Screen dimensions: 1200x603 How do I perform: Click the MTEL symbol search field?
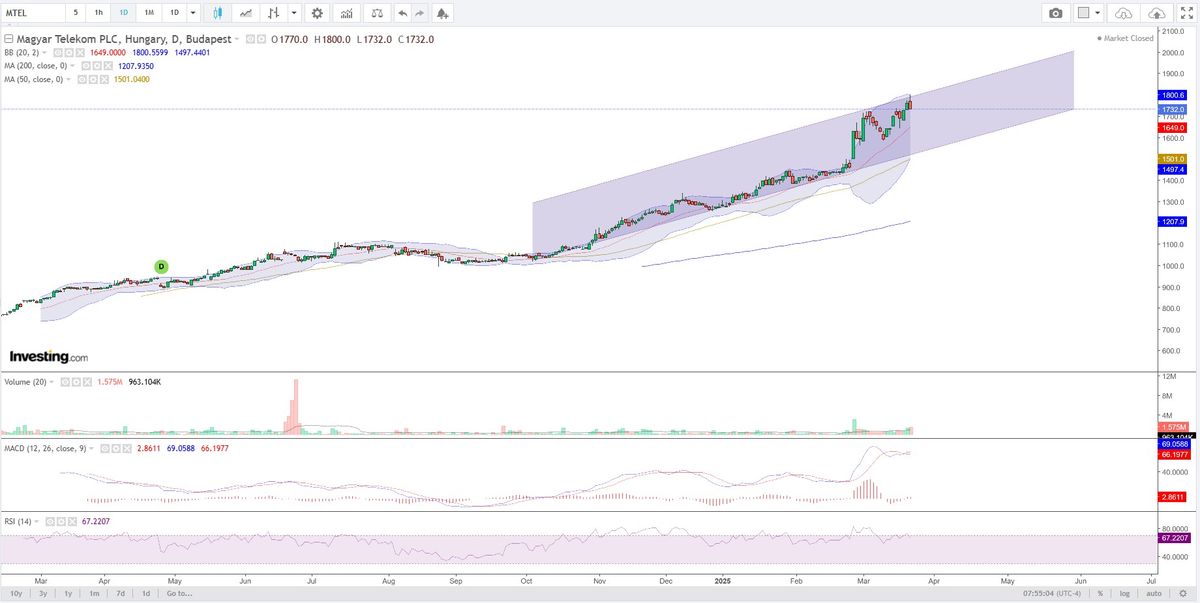coord(32,13)
